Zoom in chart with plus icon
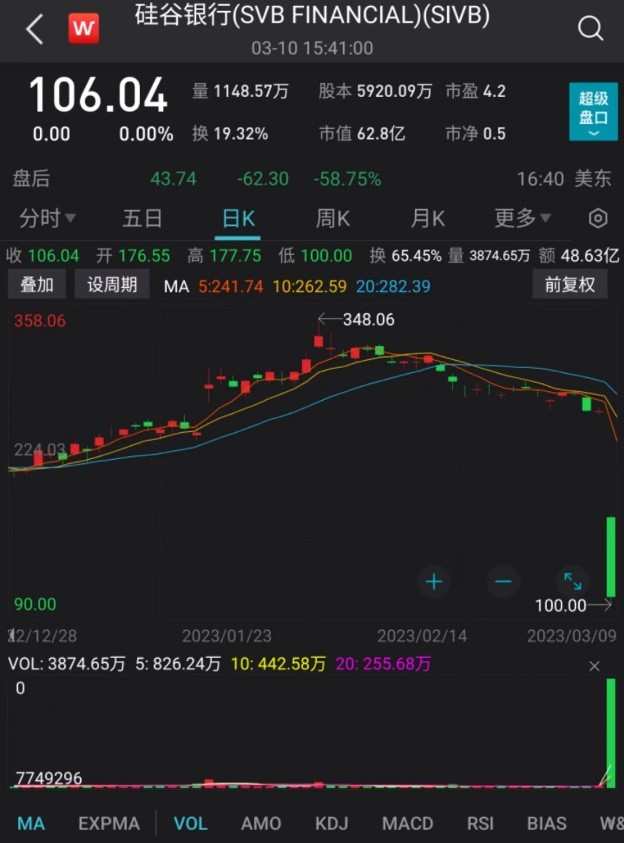The image size is (624, 843). pyautogui.click(x=434, y=581)
